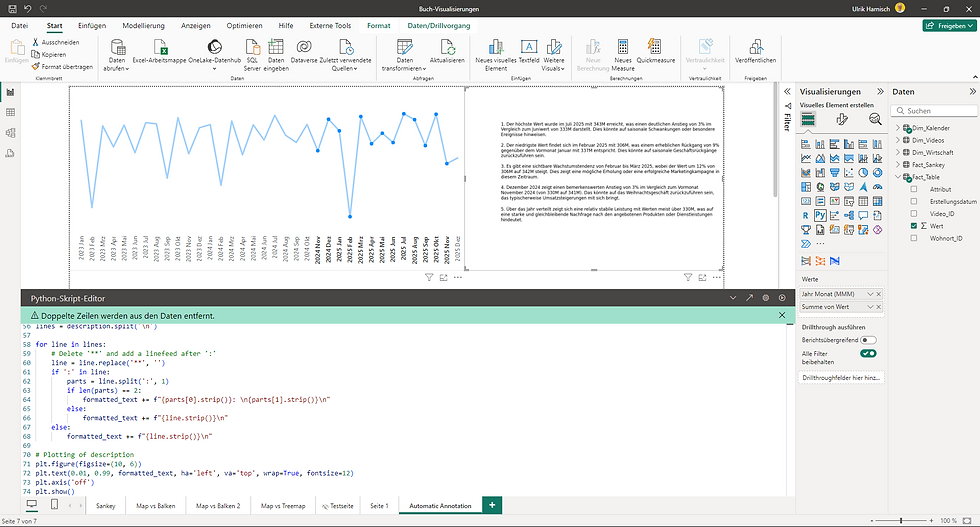The height and width of the screenshot is (527, 980).
Task: Dismiss the duplicate rows warning banner
Action: (782, 316)
